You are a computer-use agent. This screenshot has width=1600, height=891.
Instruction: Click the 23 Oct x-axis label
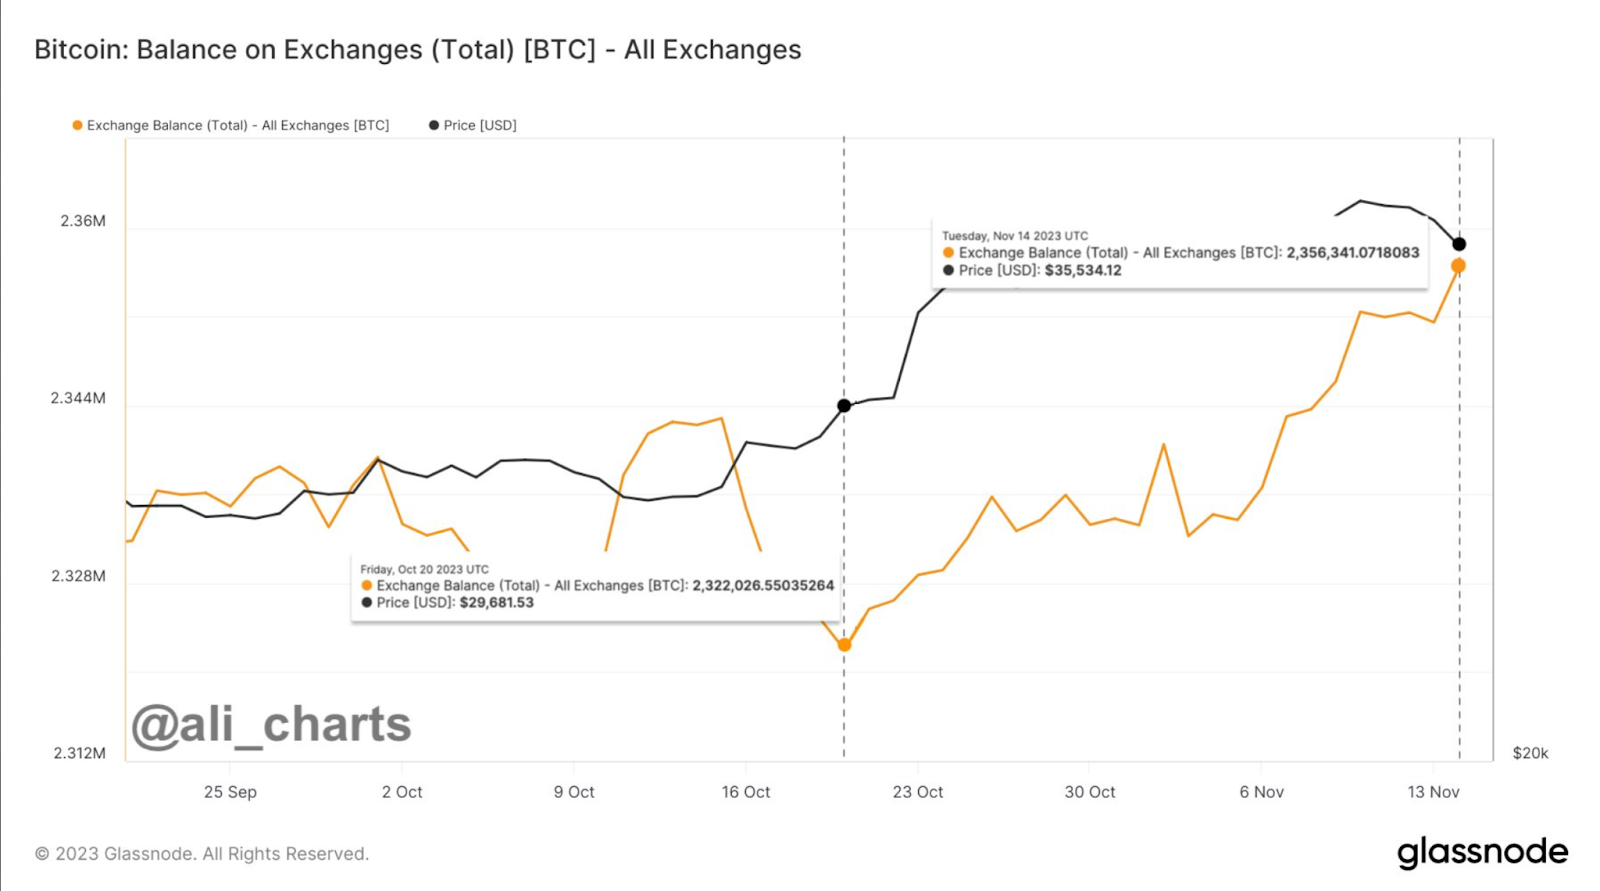tap(917, 792)
